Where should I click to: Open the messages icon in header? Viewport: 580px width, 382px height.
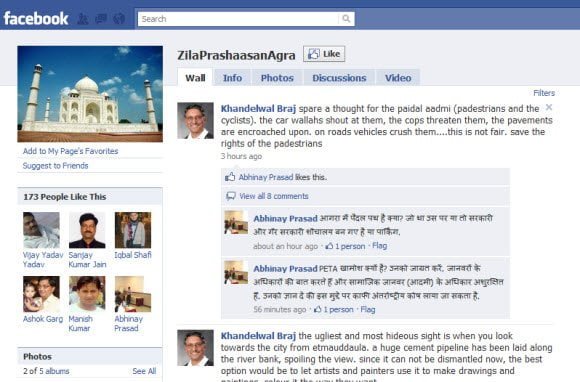[x=101, y=19]
